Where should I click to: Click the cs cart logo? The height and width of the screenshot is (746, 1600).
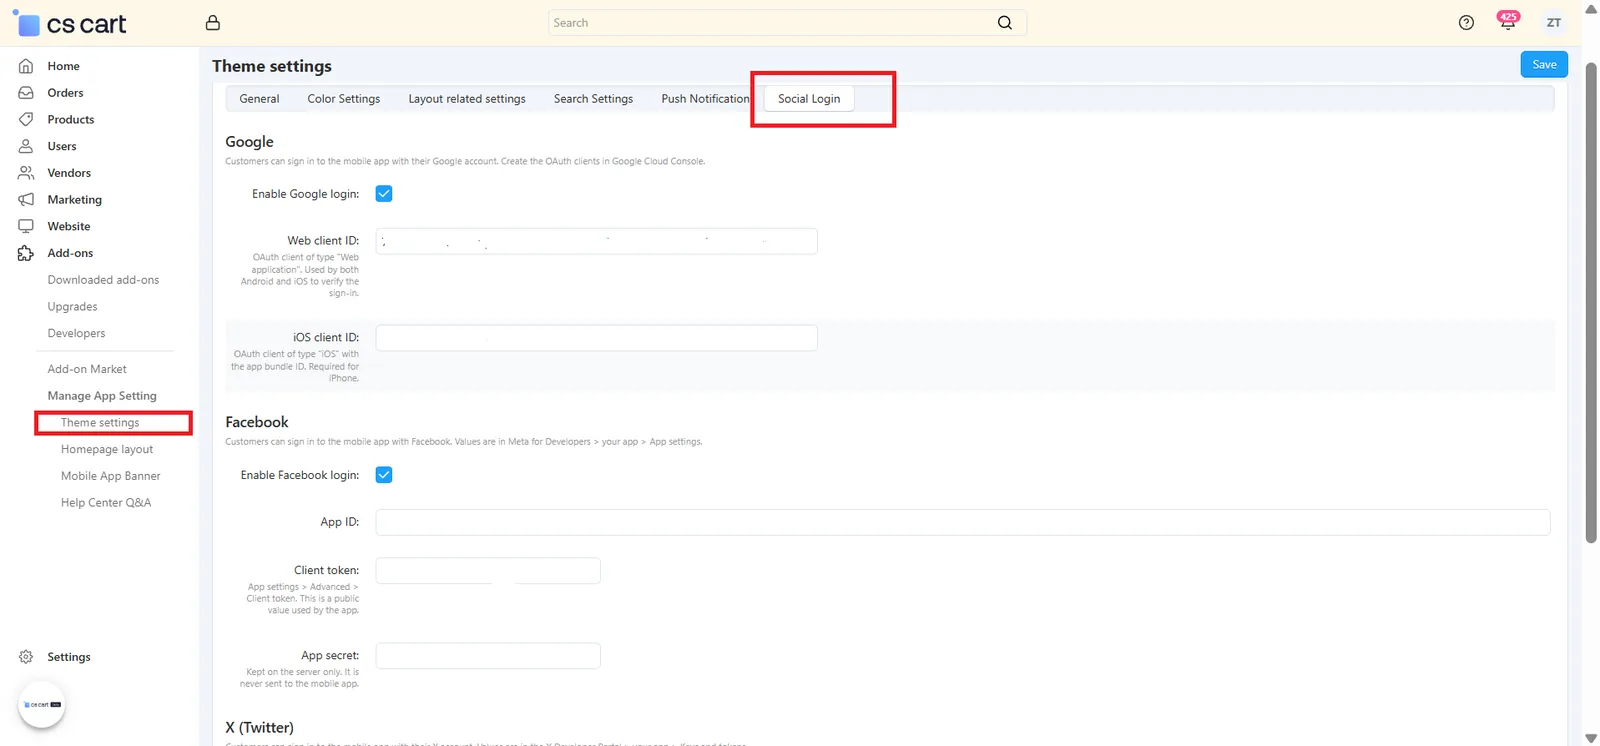[x=69, y=23]
